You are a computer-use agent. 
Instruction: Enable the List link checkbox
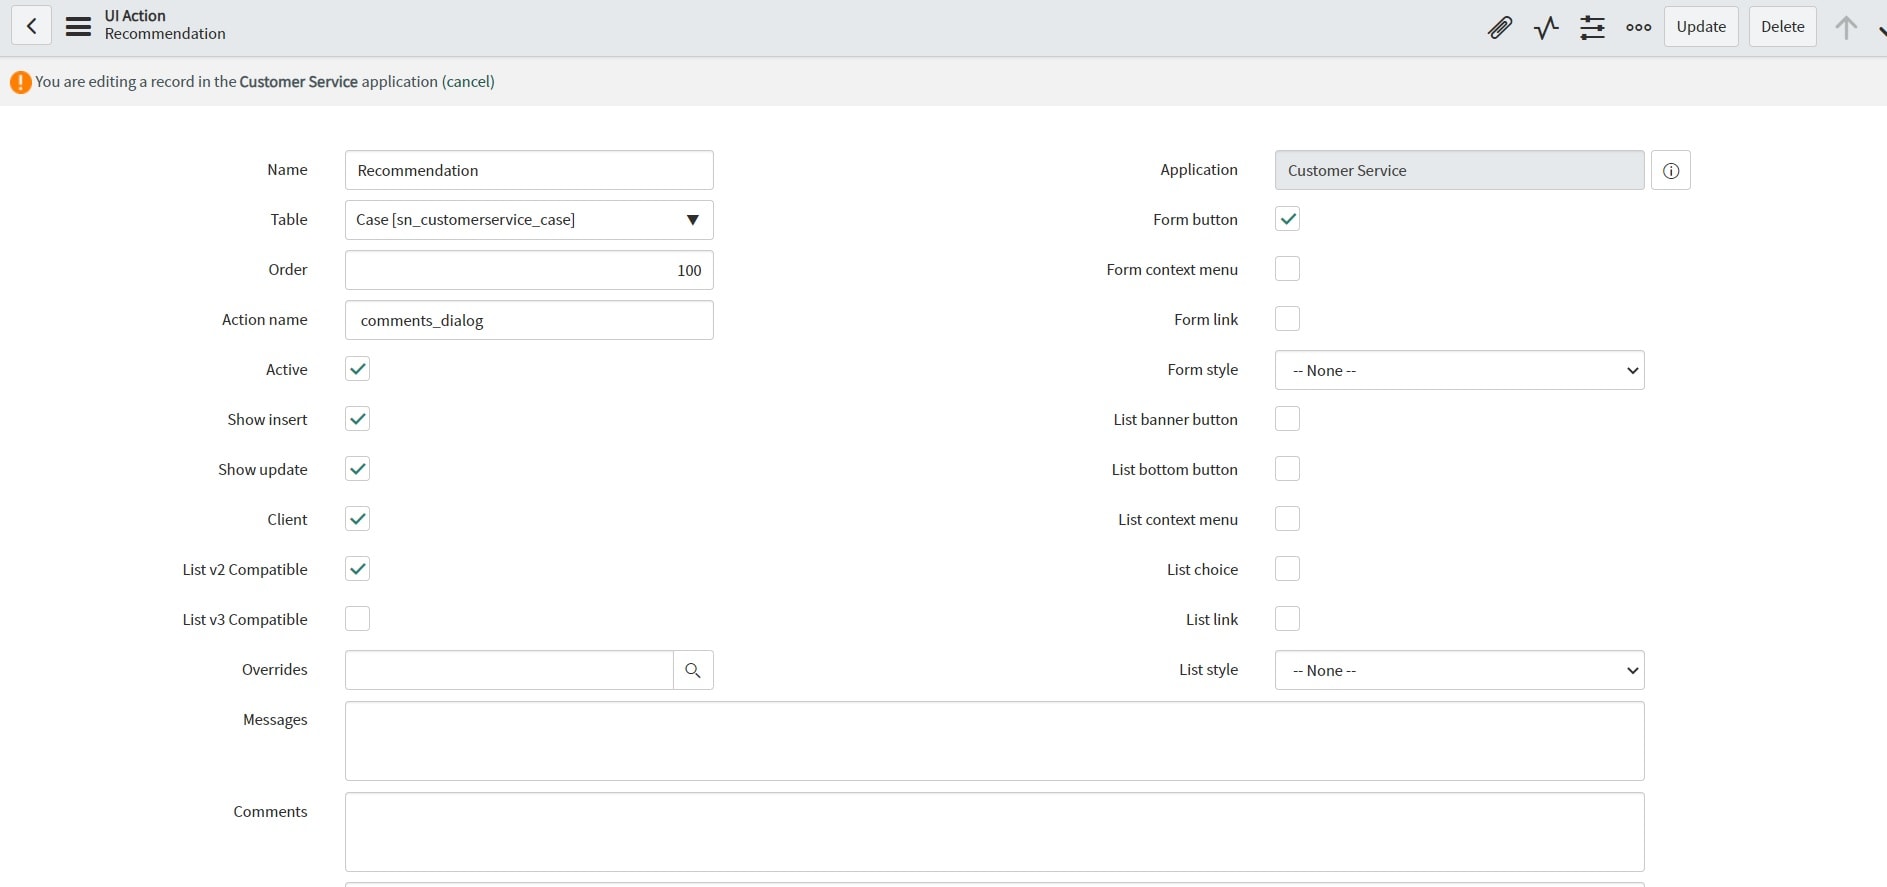coord(1287,619)
